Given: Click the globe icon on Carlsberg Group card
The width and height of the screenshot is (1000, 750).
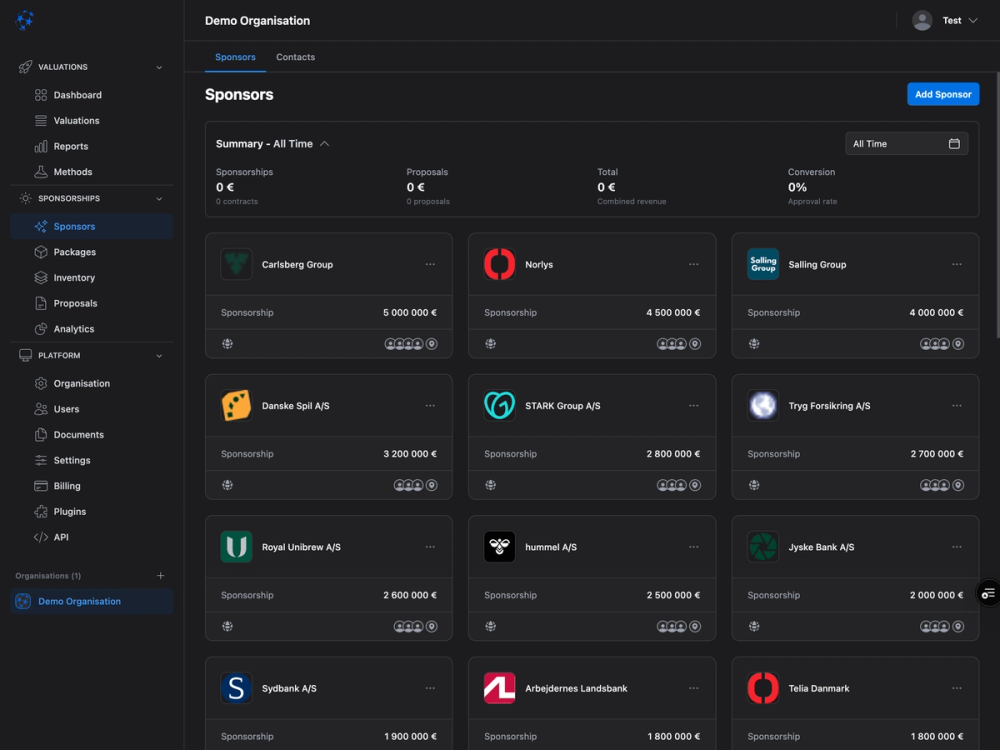Looking at the screenshot, I should coord(227,343).
